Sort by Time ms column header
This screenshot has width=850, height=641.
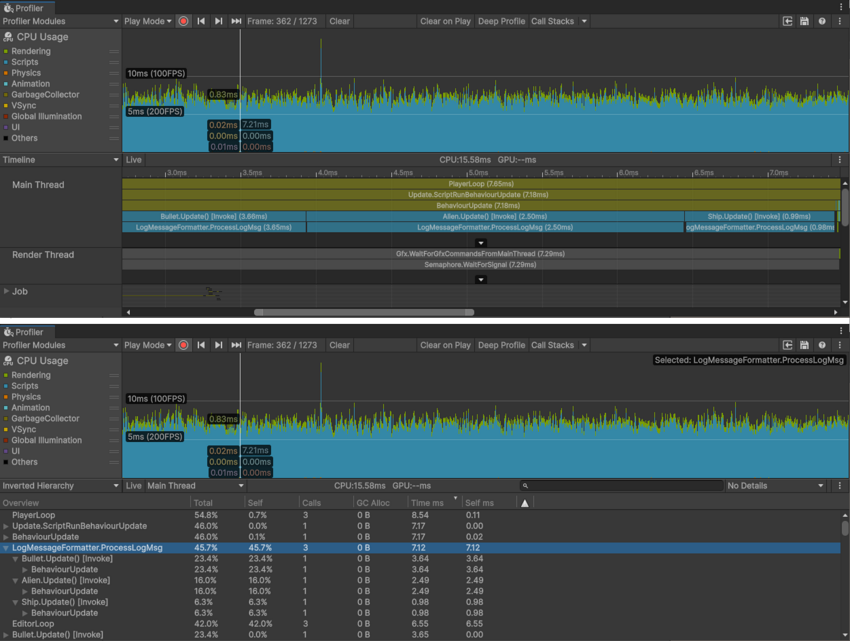[434, 503]
